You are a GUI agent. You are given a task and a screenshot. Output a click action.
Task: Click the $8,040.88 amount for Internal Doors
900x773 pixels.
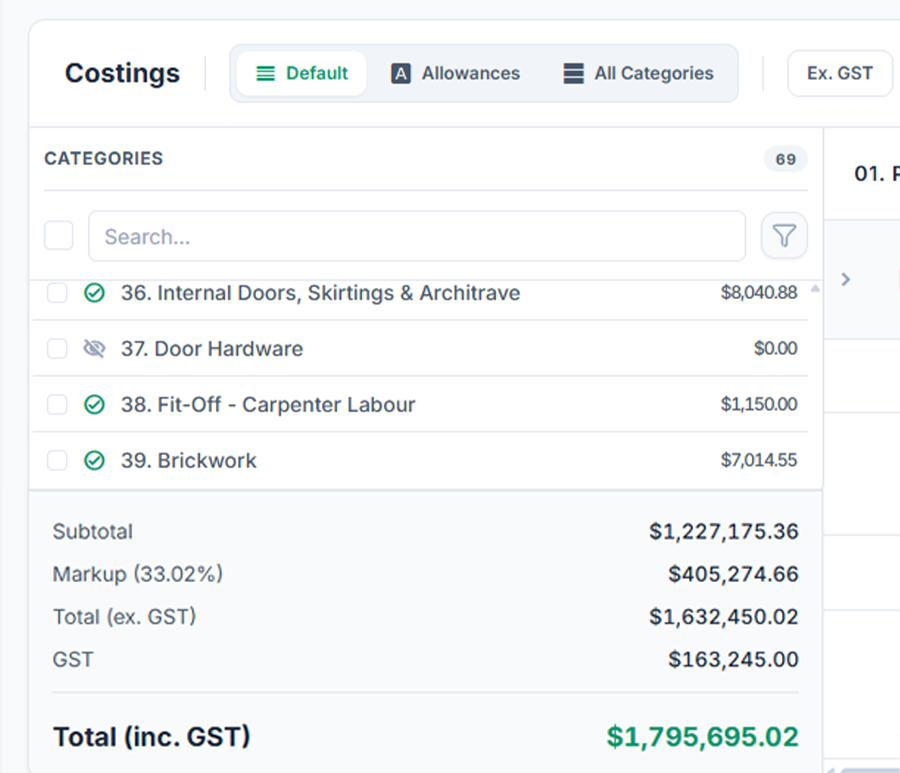759,293
